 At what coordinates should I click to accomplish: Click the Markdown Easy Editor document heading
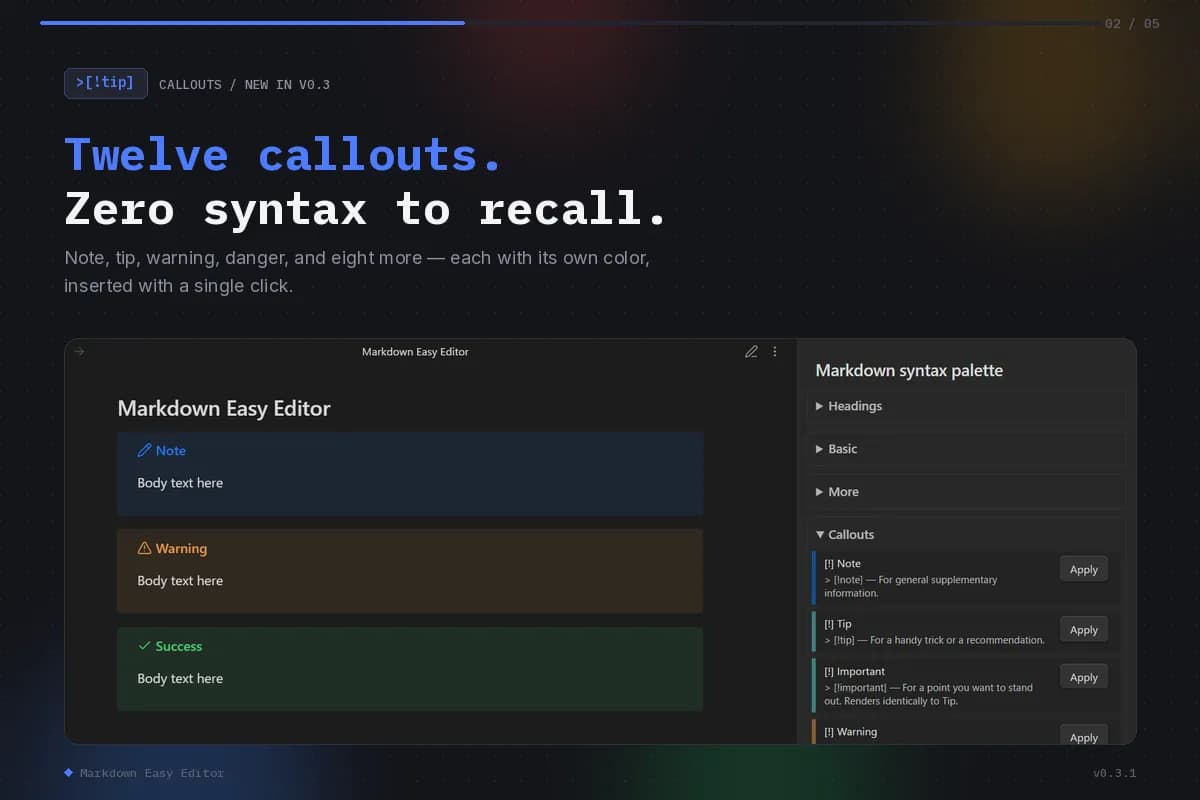pyautogui.click(x=224, y=408)
